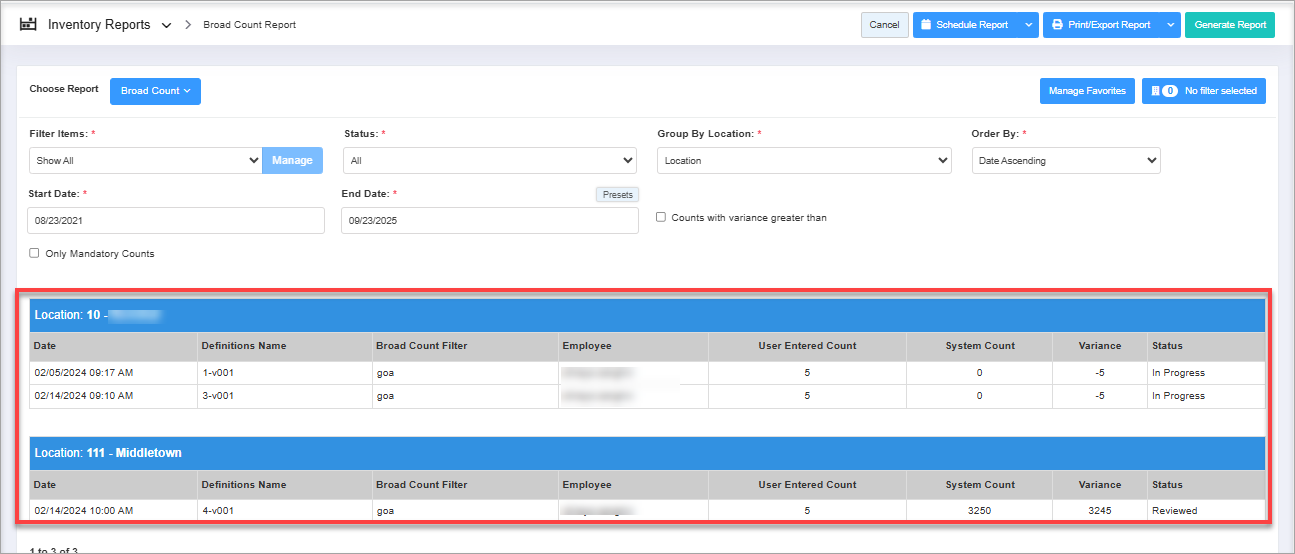
Task: Open the Status dropdown set to All
Action: [490, 160]
